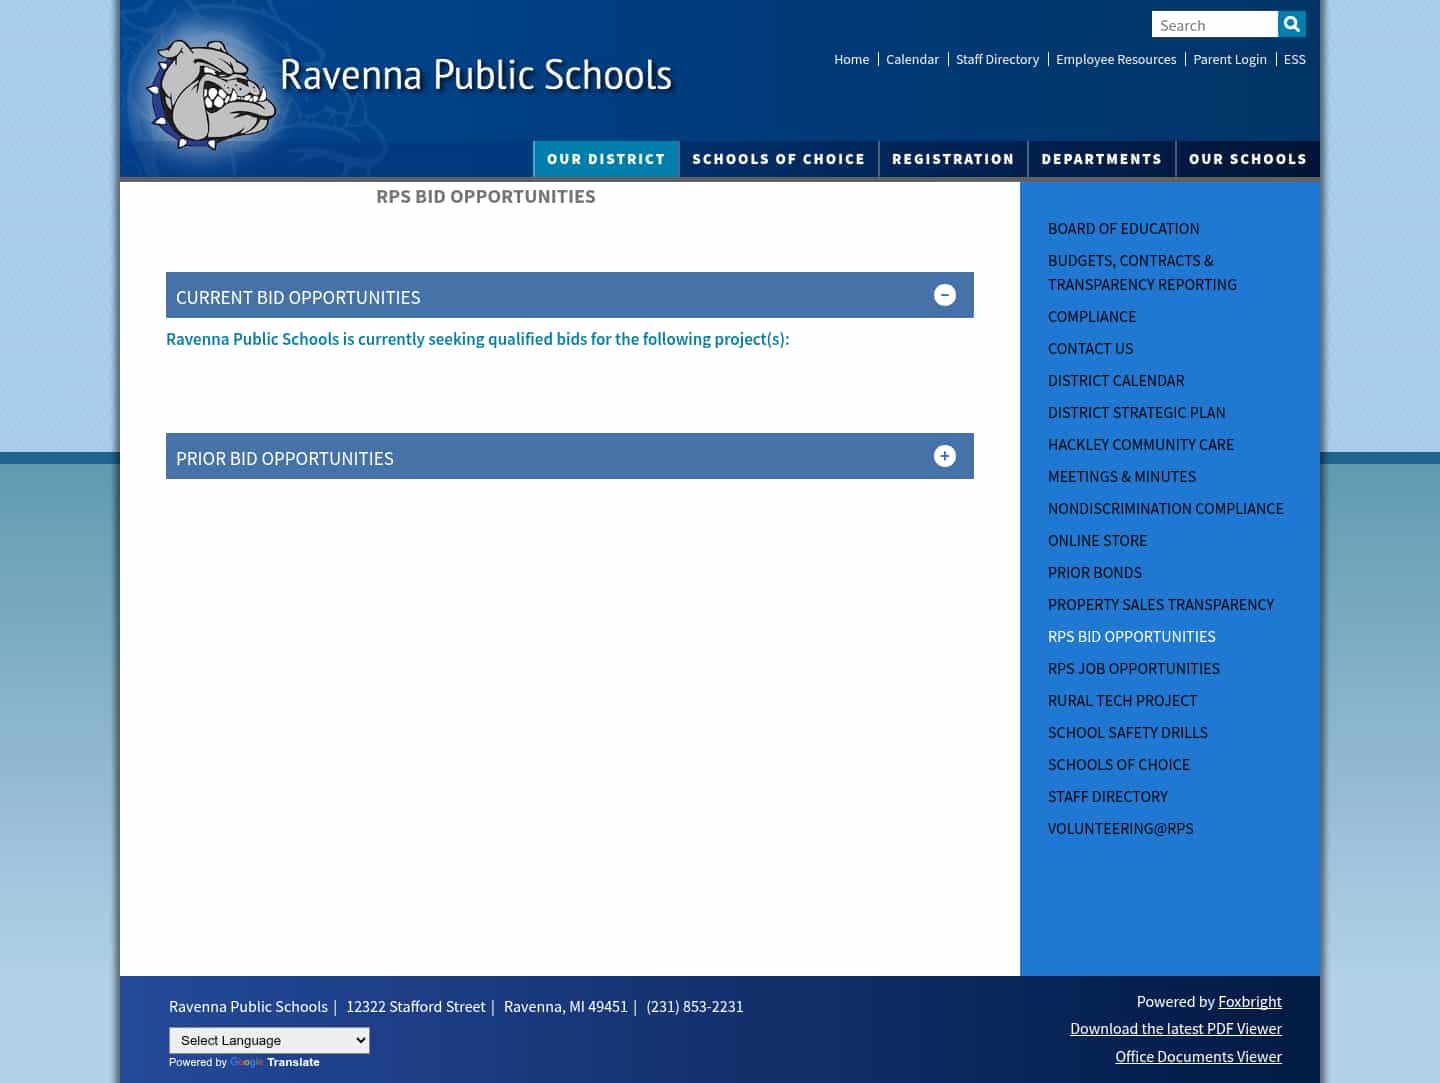Viewport: 1440px width, 1083px height.
Task: Expand the Prior Bid Opportunities section
Action: tap(944, 456)
